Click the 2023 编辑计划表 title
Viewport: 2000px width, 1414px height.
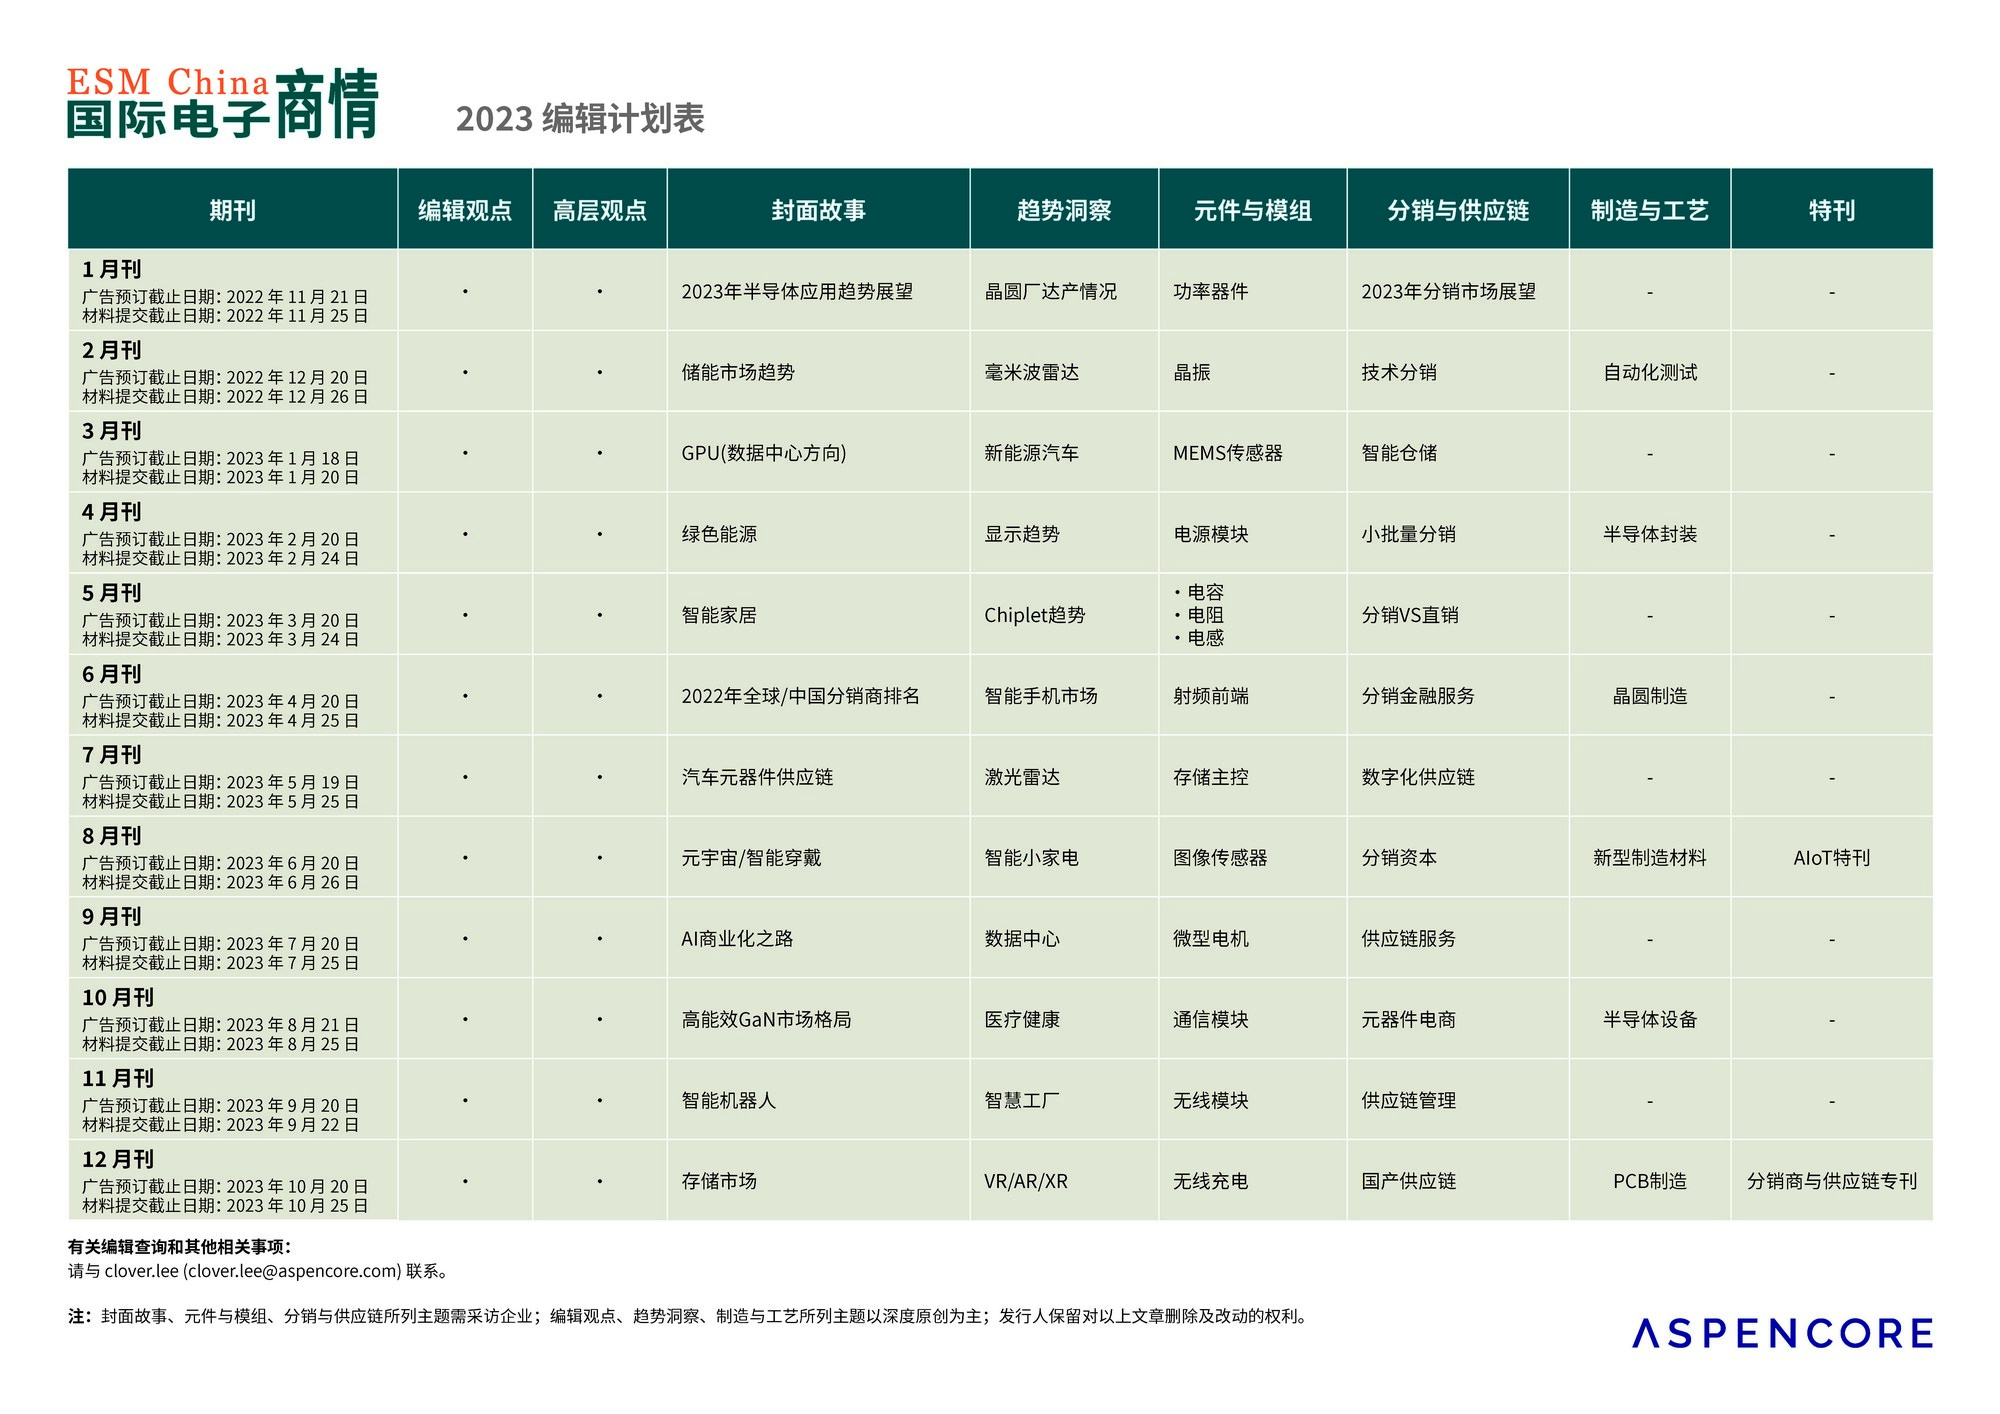click(x=580, y=118)
